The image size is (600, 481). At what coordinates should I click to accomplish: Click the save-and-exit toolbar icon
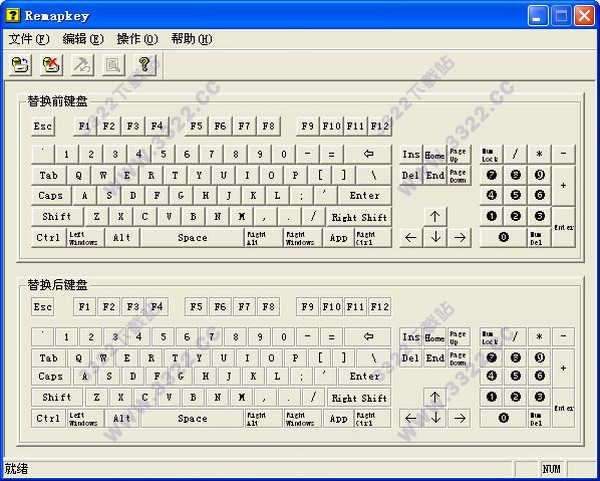point(20,65)
